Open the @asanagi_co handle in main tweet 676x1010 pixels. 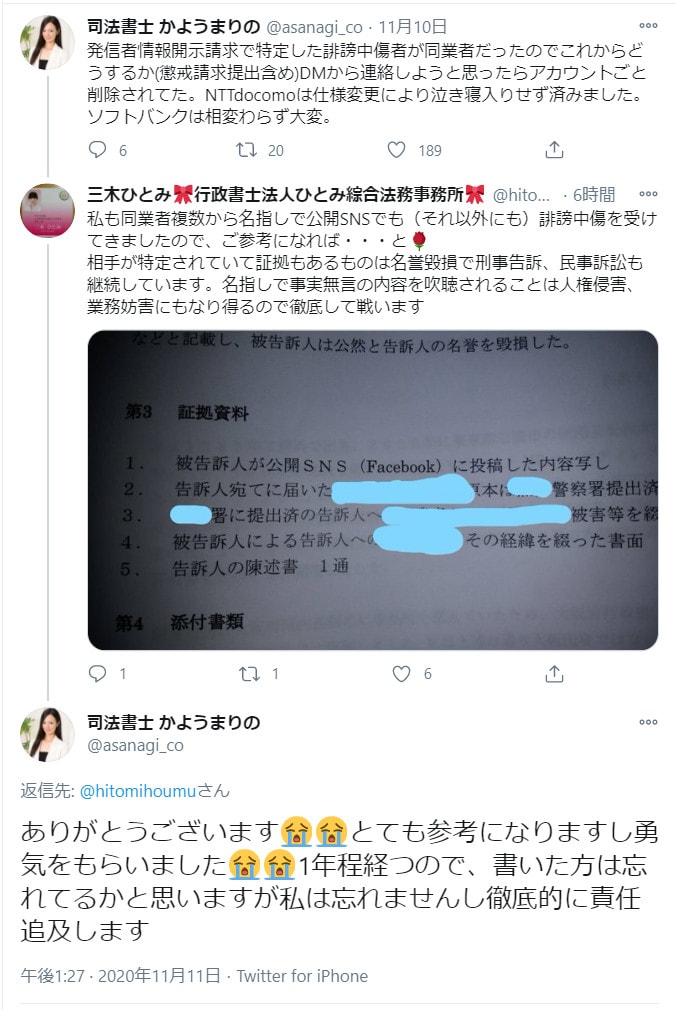click(x=135, y=745)
